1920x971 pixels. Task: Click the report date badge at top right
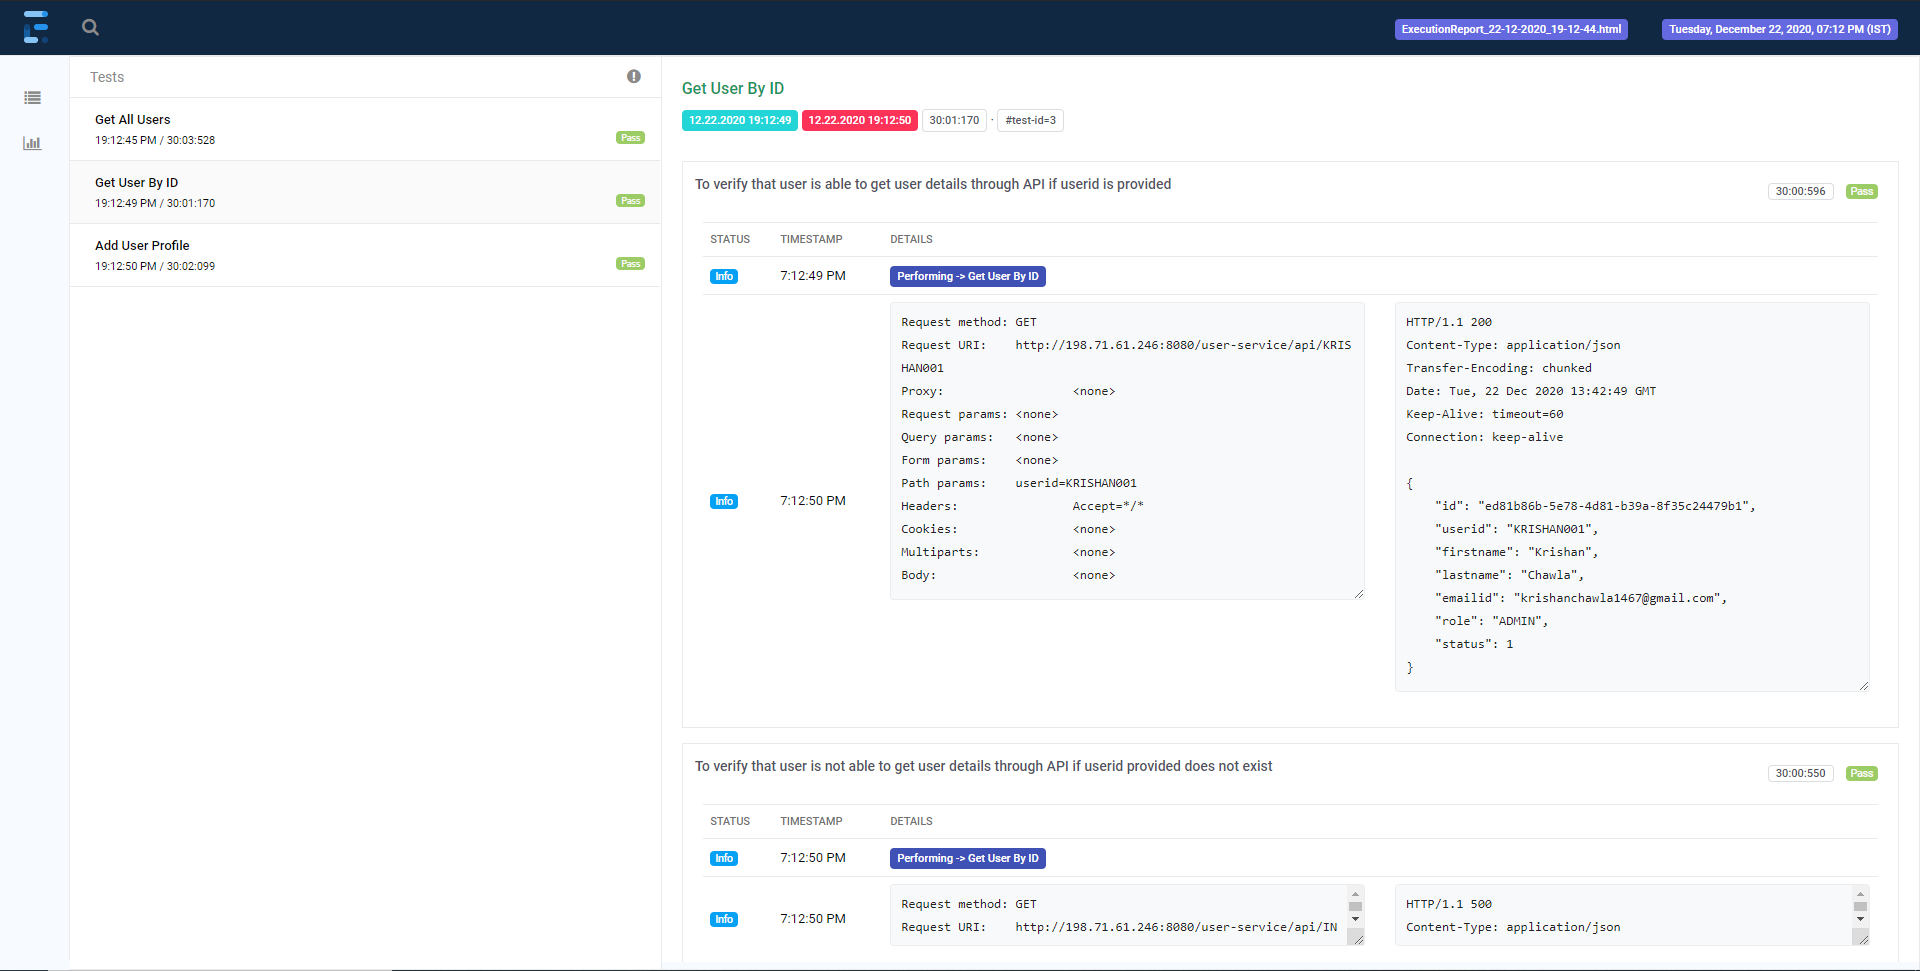tap(1780, 29)
